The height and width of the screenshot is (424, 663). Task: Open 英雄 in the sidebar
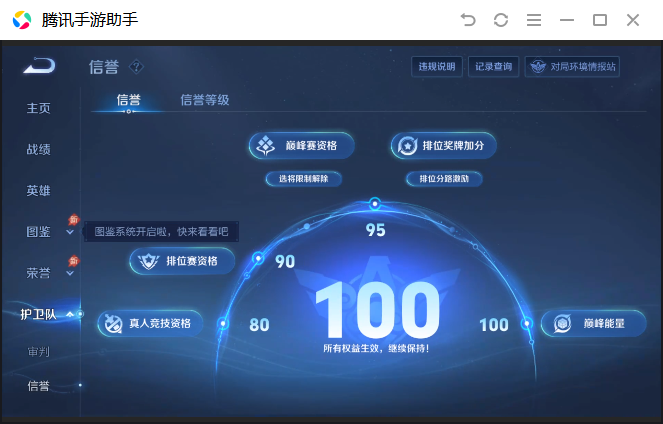[x=38, y=191]
